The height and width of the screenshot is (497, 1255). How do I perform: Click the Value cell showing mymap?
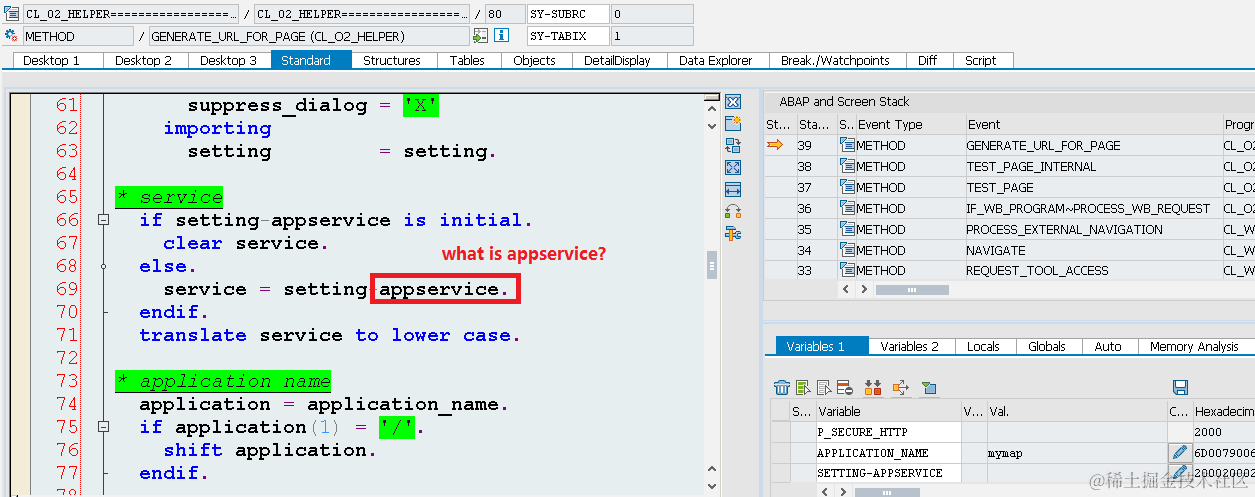click(1076, 453)
